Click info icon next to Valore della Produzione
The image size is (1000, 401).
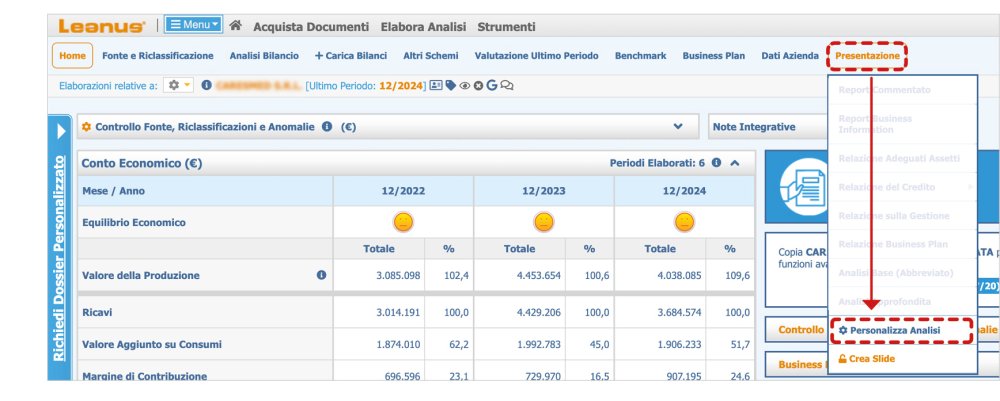321,275
